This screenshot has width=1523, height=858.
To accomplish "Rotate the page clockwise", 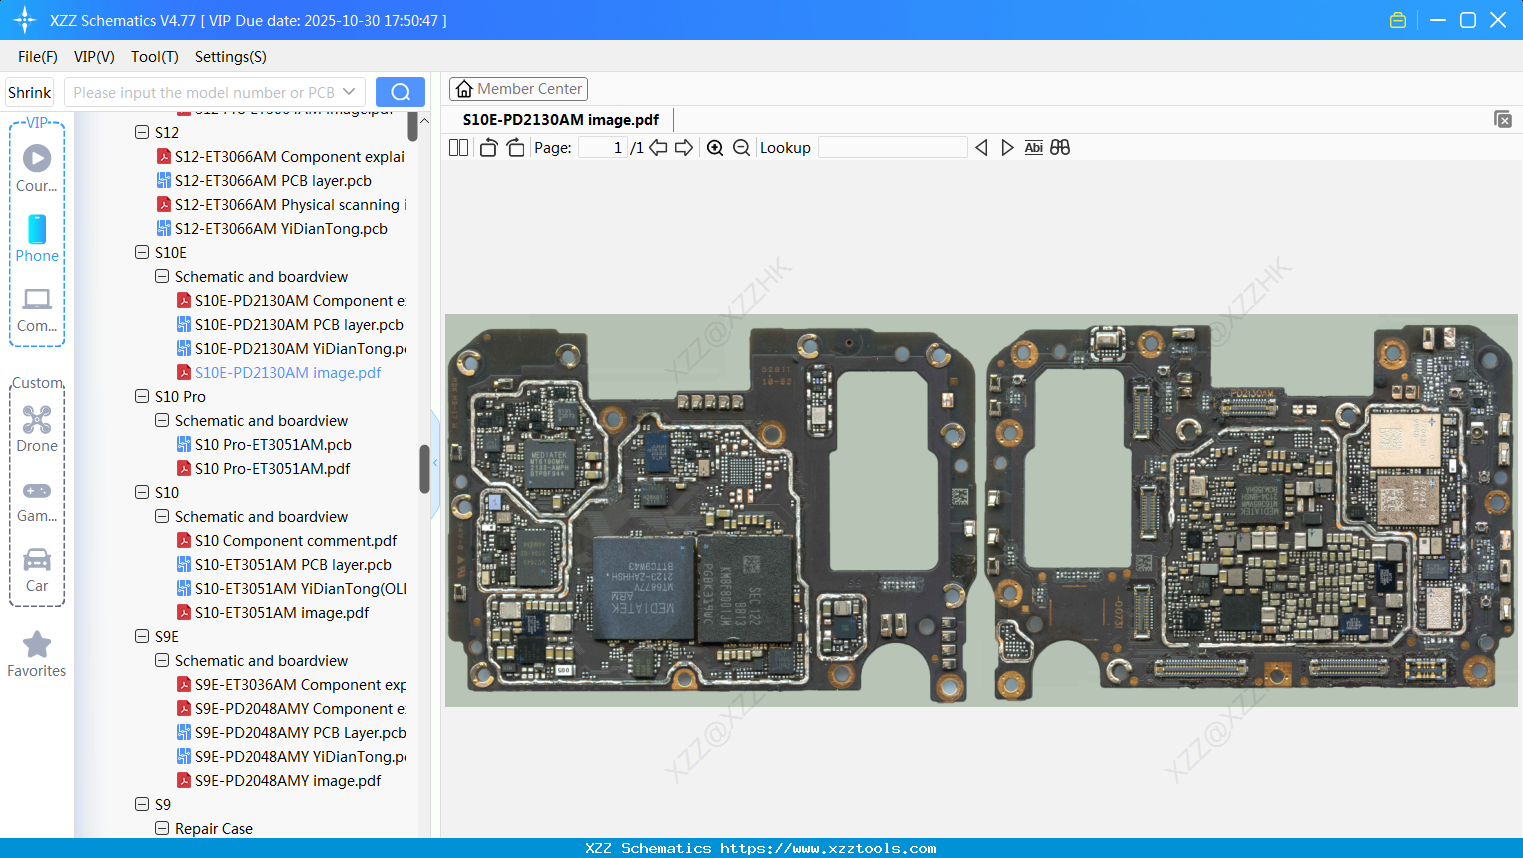I will 515,148.
